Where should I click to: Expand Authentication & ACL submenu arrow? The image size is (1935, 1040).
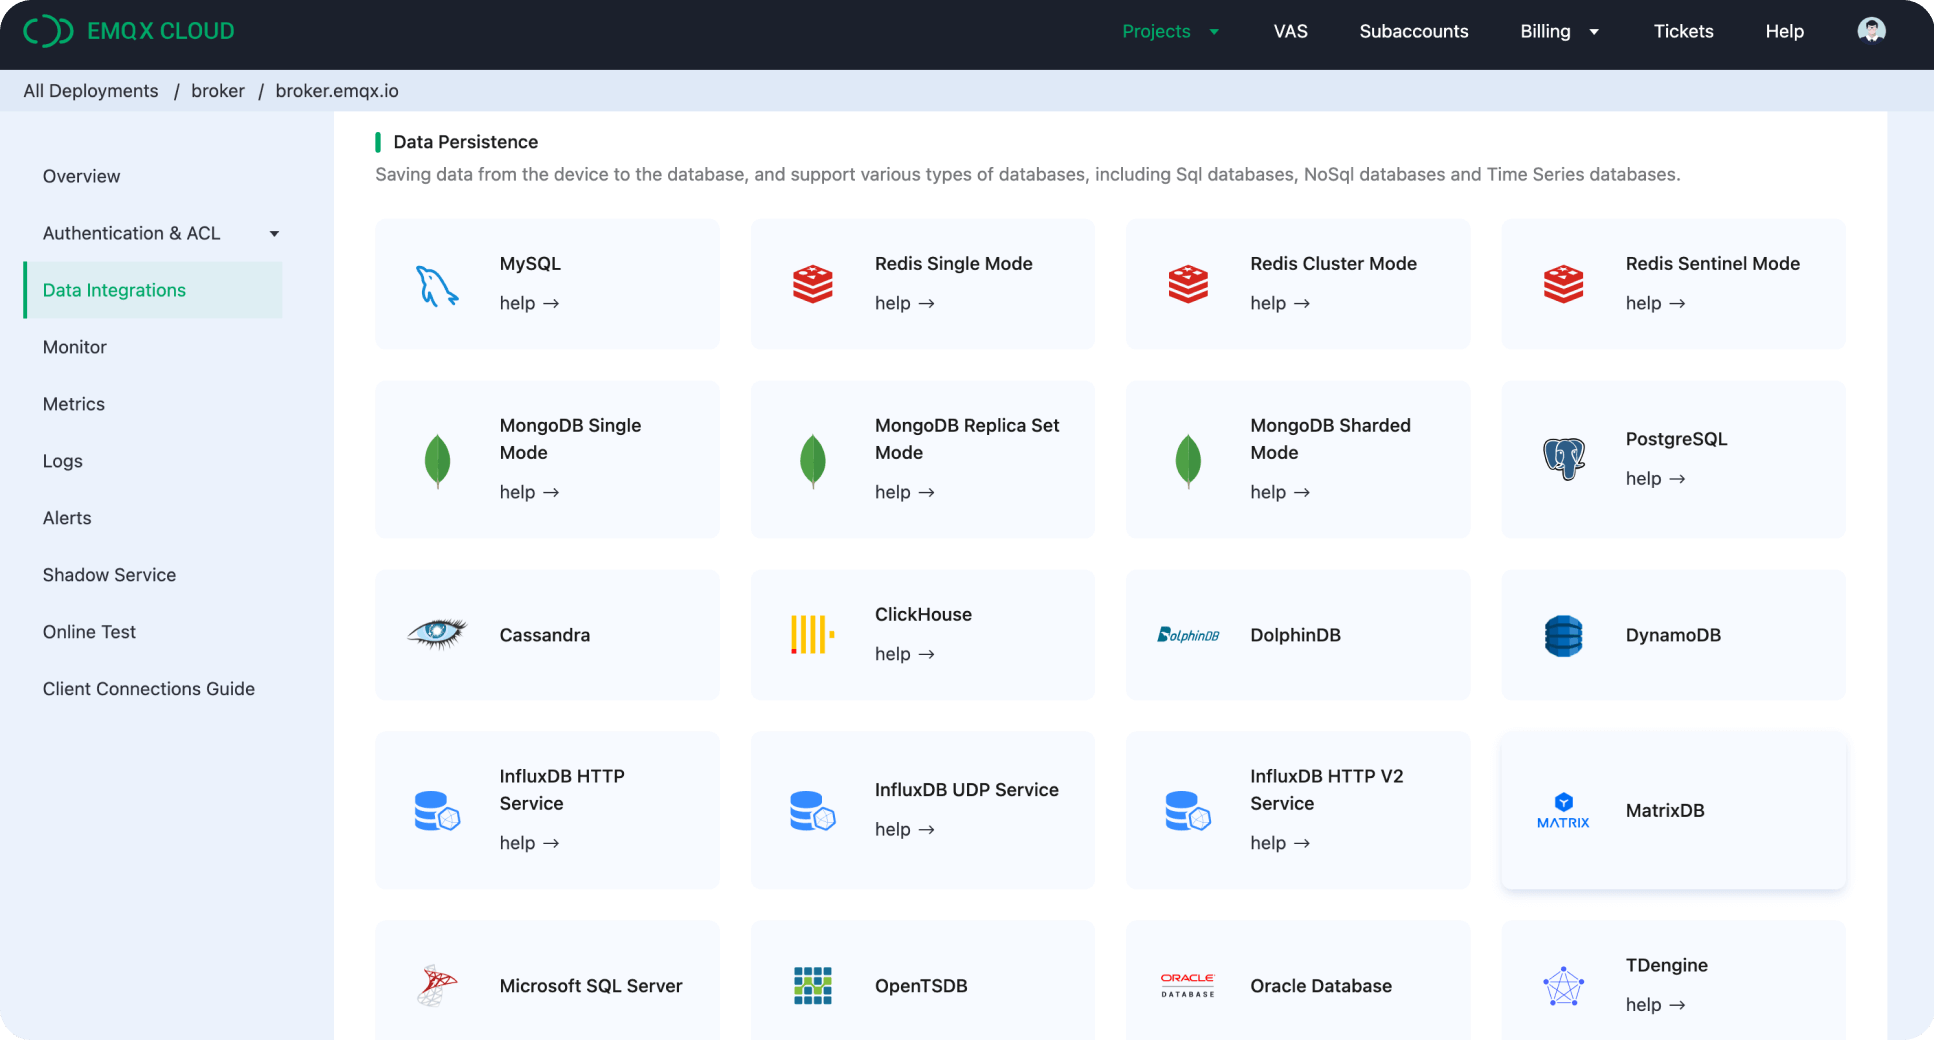pyautogui.click(x=274, y=234)
